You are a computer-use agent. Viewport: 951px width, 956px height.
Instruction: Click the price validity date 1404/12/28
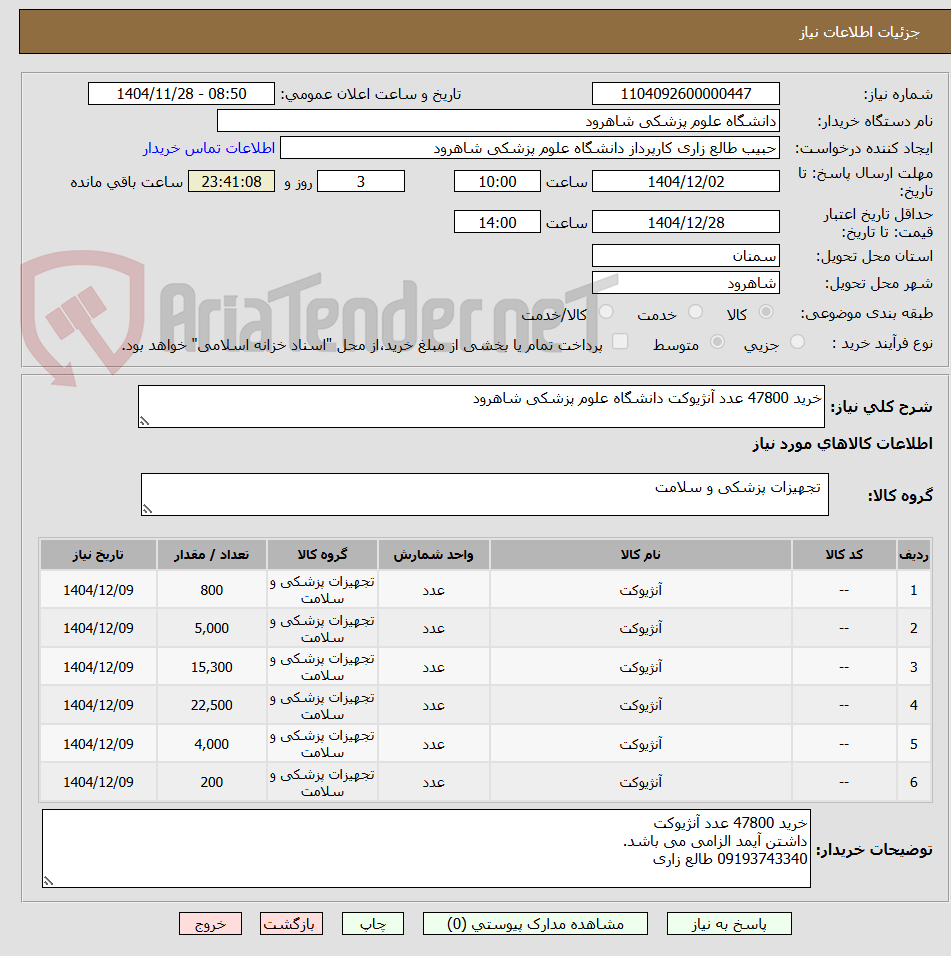(686, 223)
